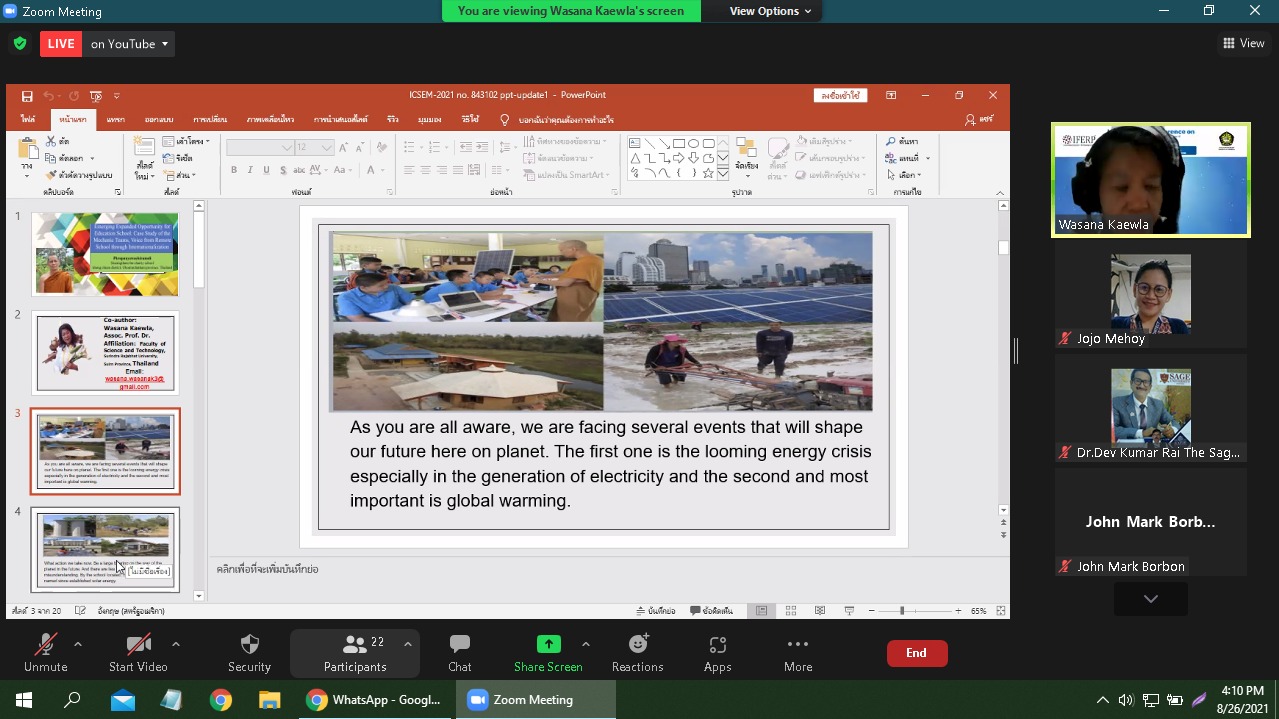Fit slide to current window icon
Viewport: 1279px width, 719px height.
pyautogui.click(x=1000, y=611)
